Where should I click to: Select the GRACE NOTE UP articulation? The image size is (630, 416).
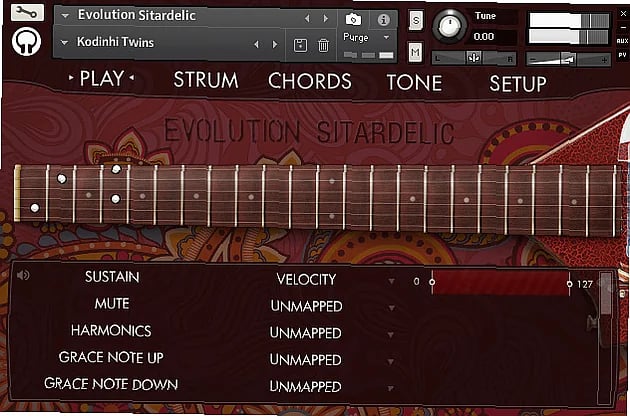pos(111,357)
